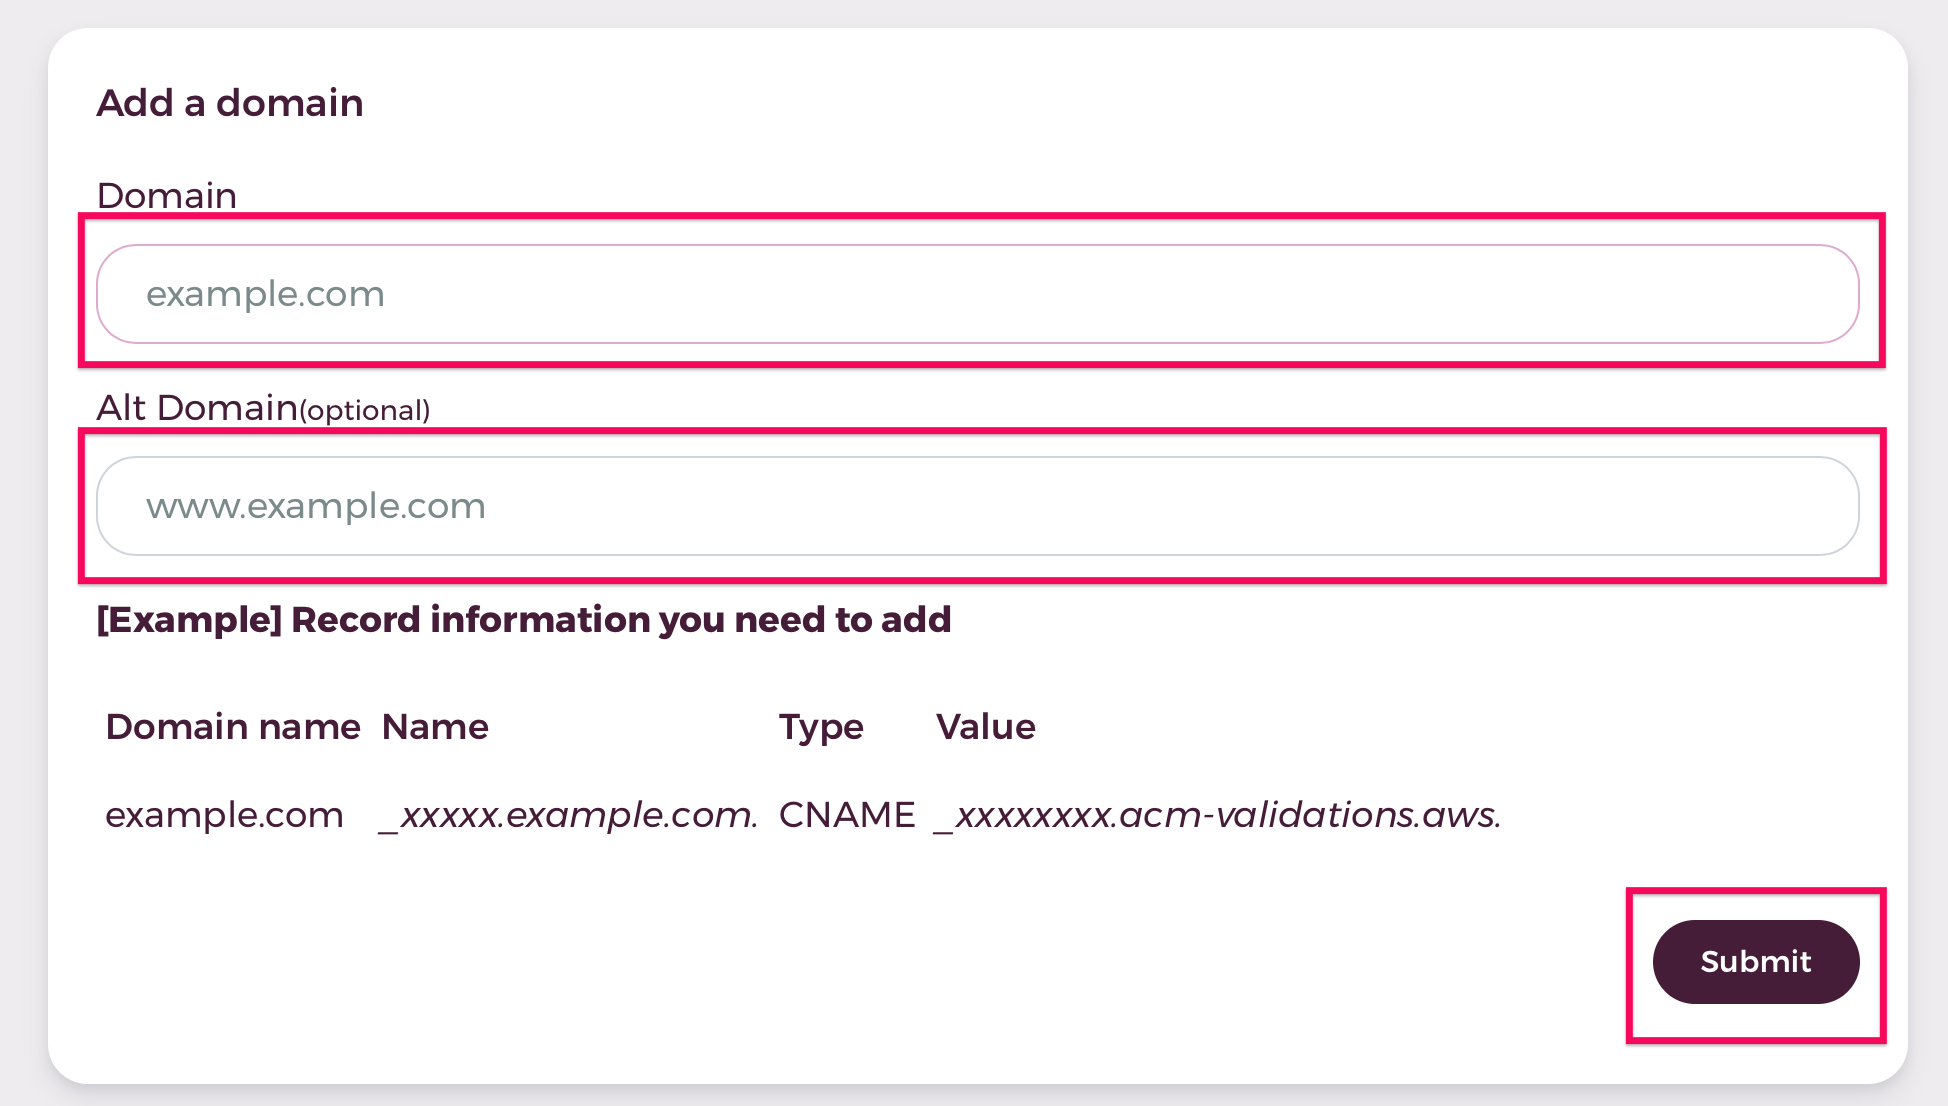This screenshot has width=1948, height=1106.
Task: Click the example.com cell in the table
Action: (x=225, y=816)
